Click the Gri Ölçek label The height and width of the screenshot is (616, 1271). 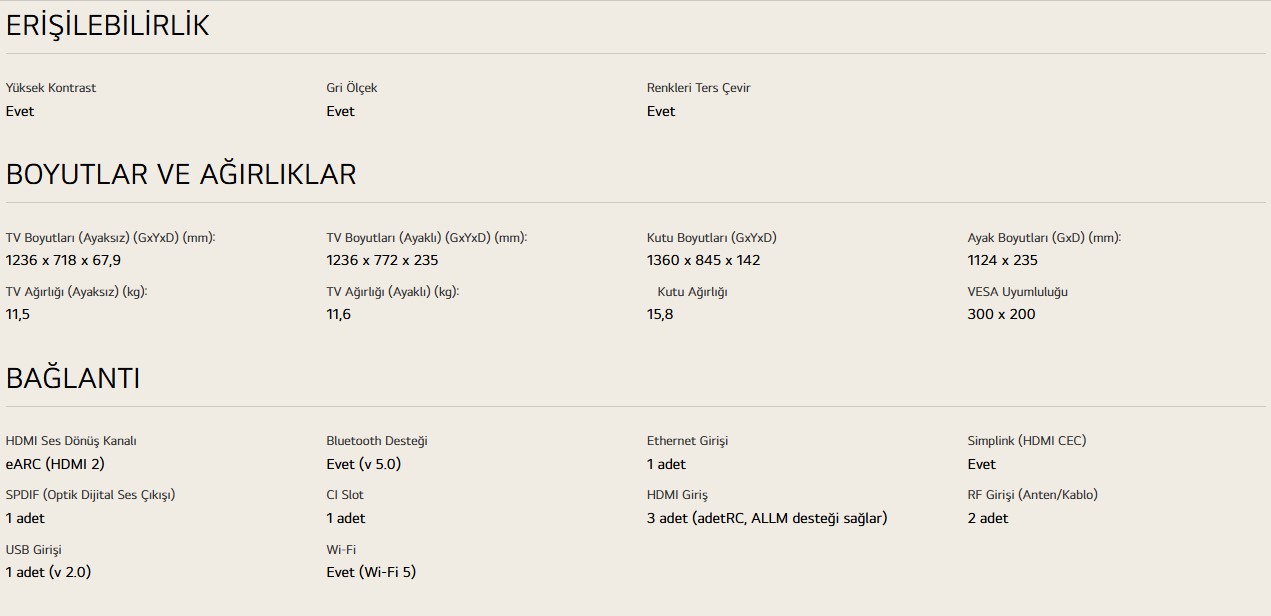(x=352, y=88)
